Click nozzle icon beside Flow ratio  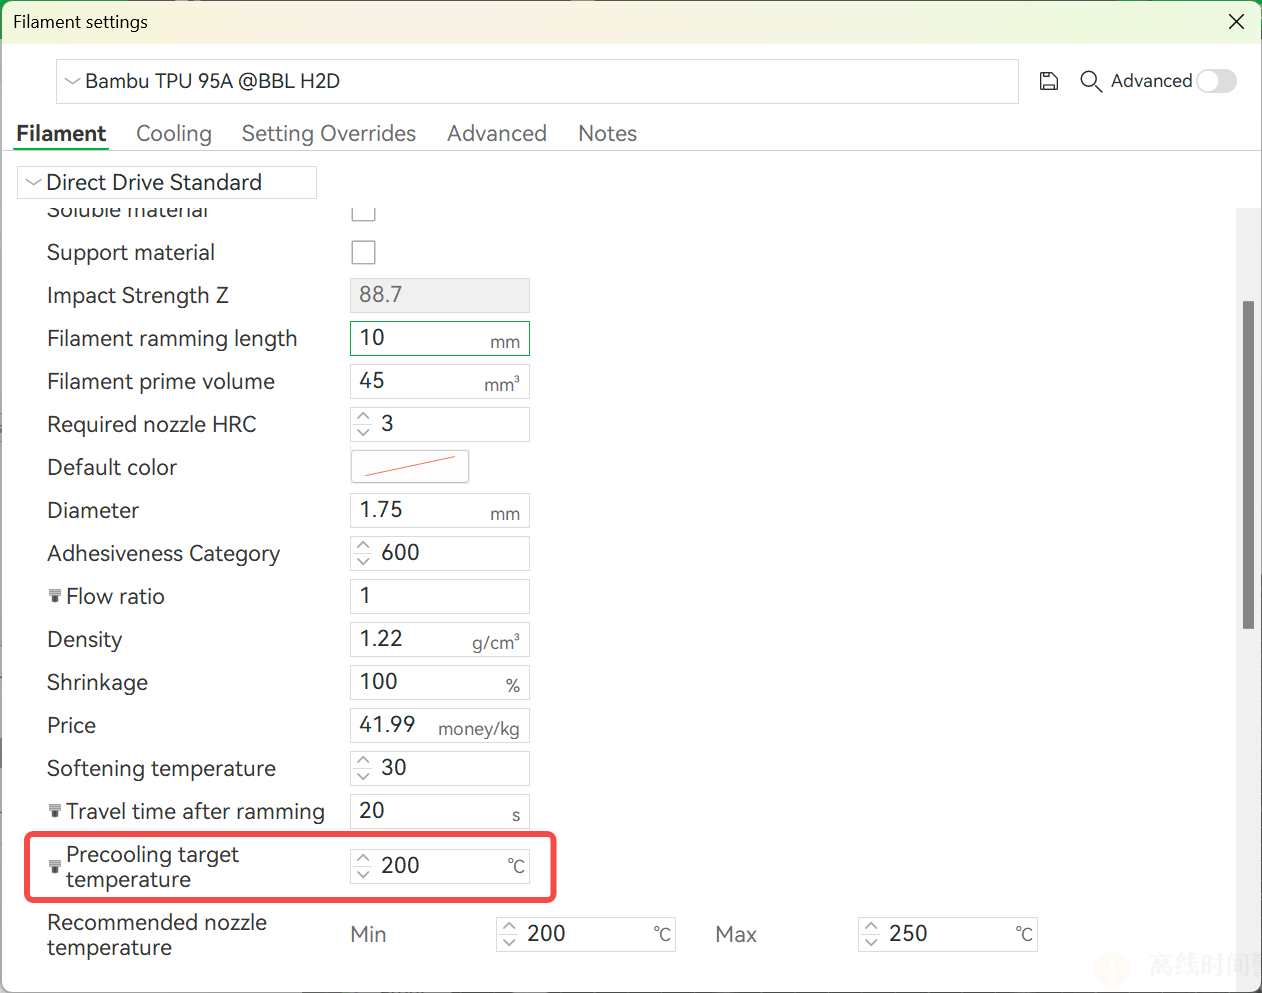coord(55,596)
